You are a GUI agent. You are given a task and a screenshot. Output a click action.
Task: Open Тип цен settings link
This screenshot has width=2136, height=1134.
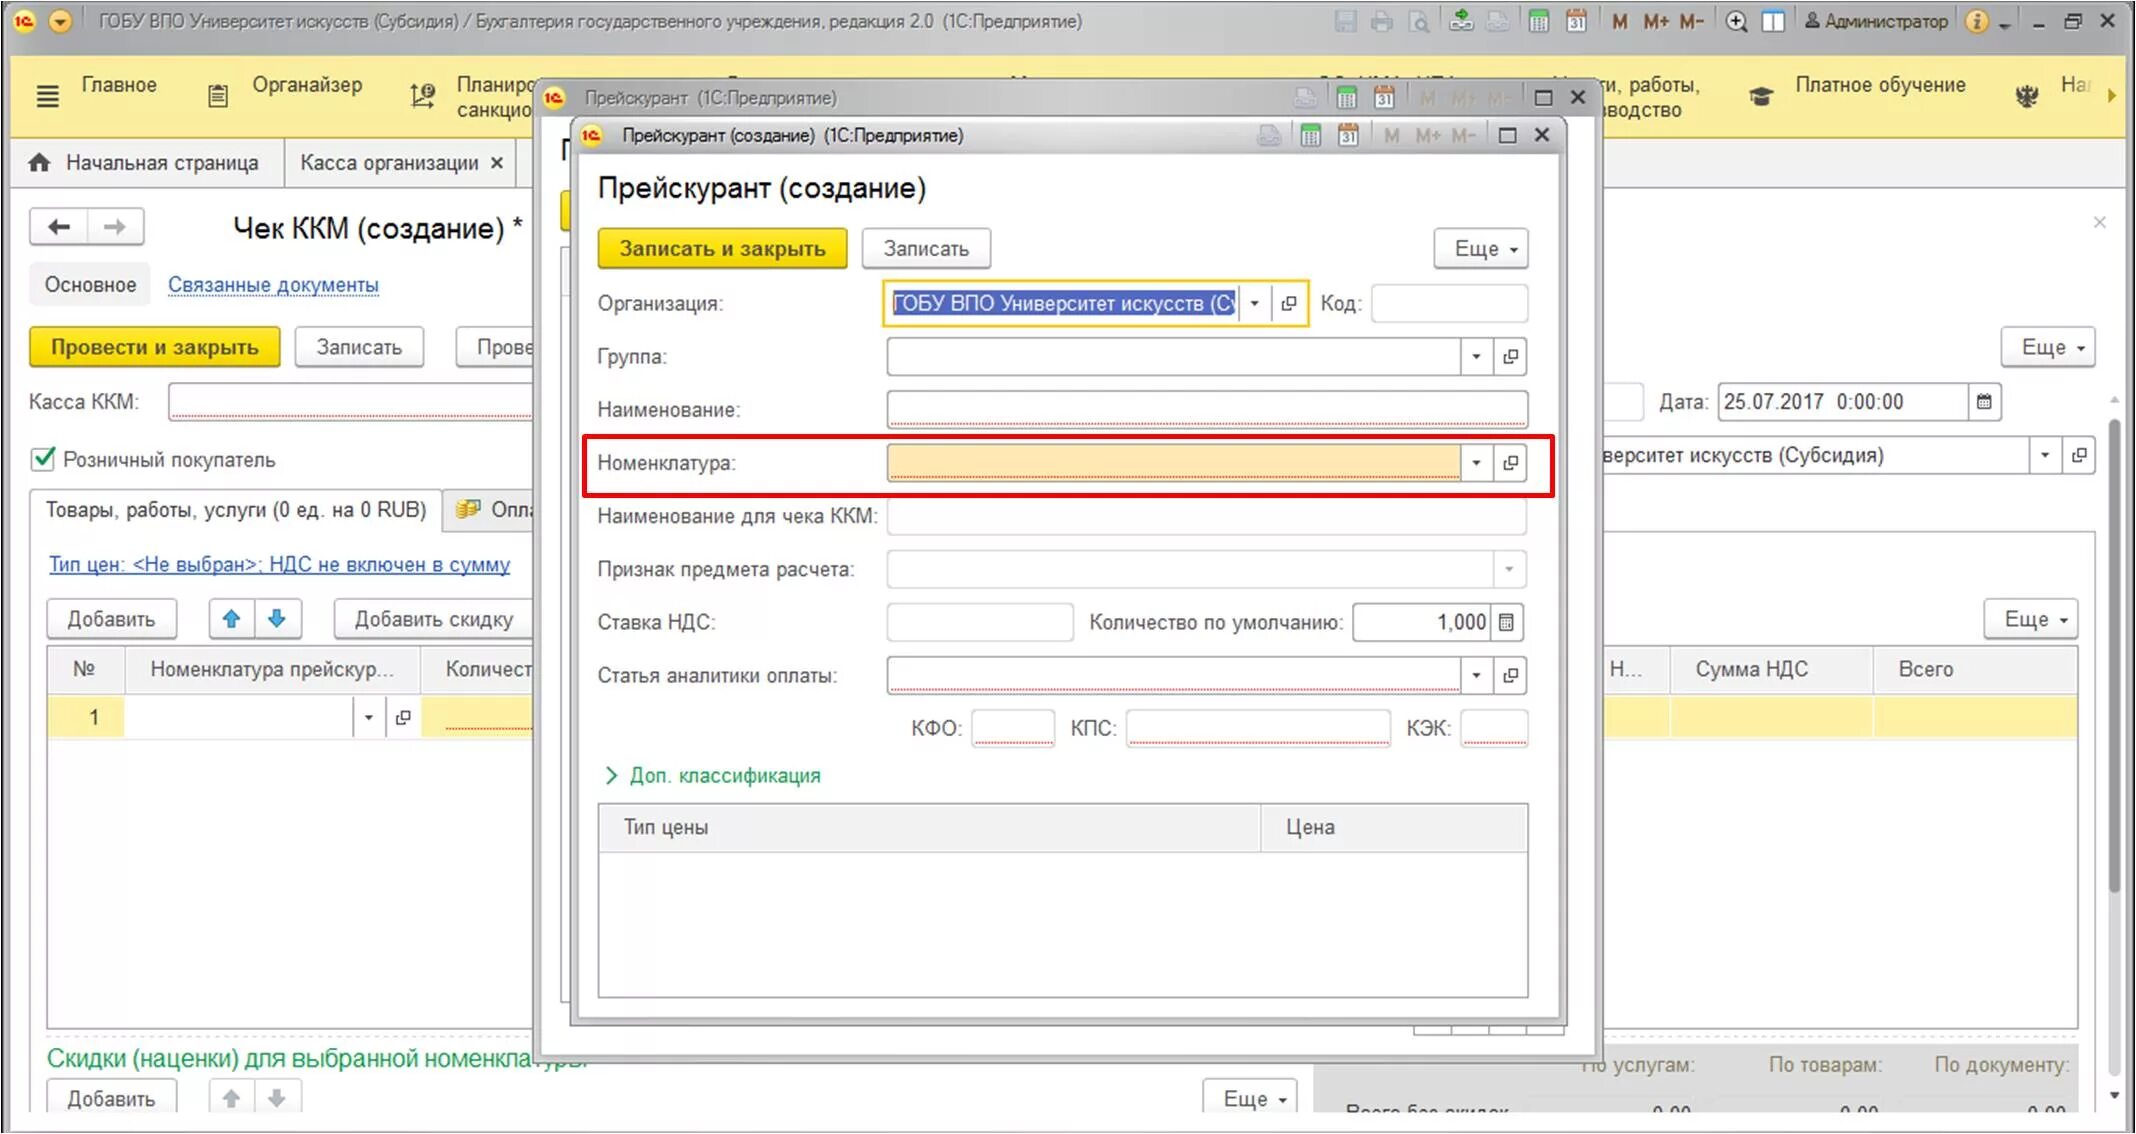pyautogui.click(x=279, y=564)
